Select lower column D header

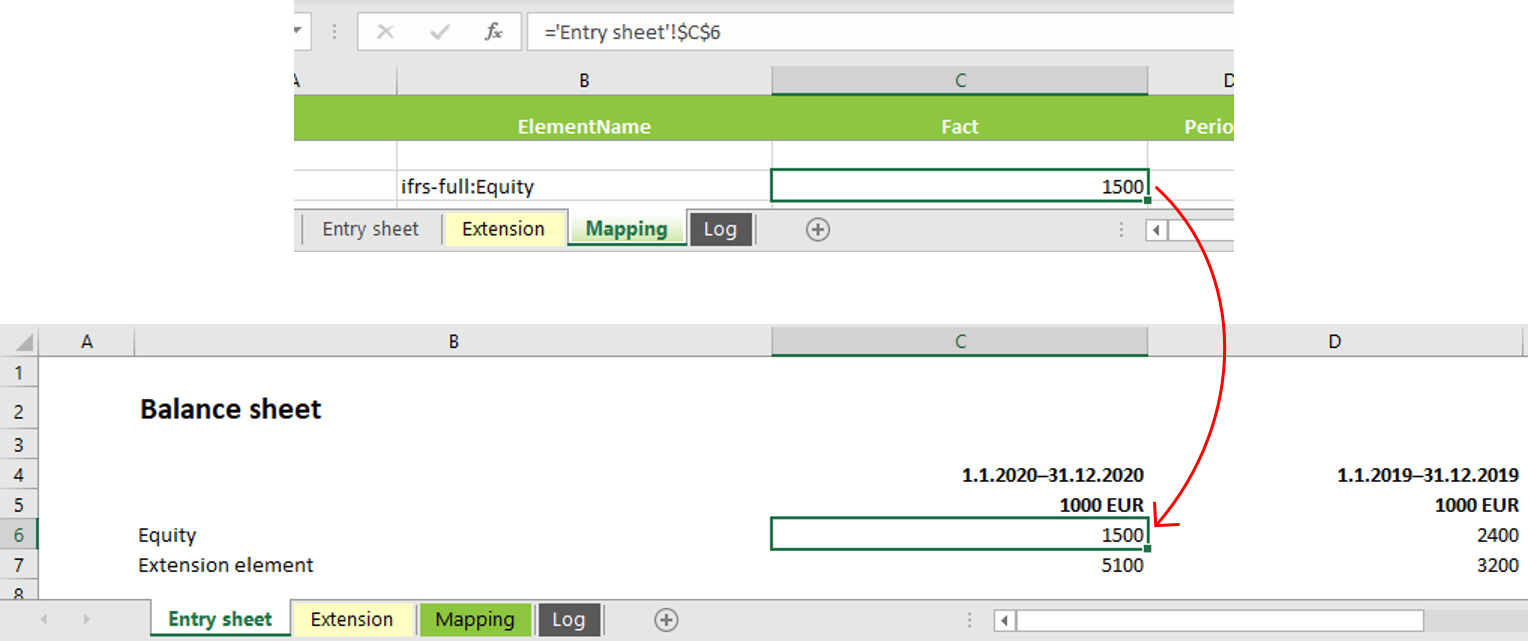[x=1336, y=342]
